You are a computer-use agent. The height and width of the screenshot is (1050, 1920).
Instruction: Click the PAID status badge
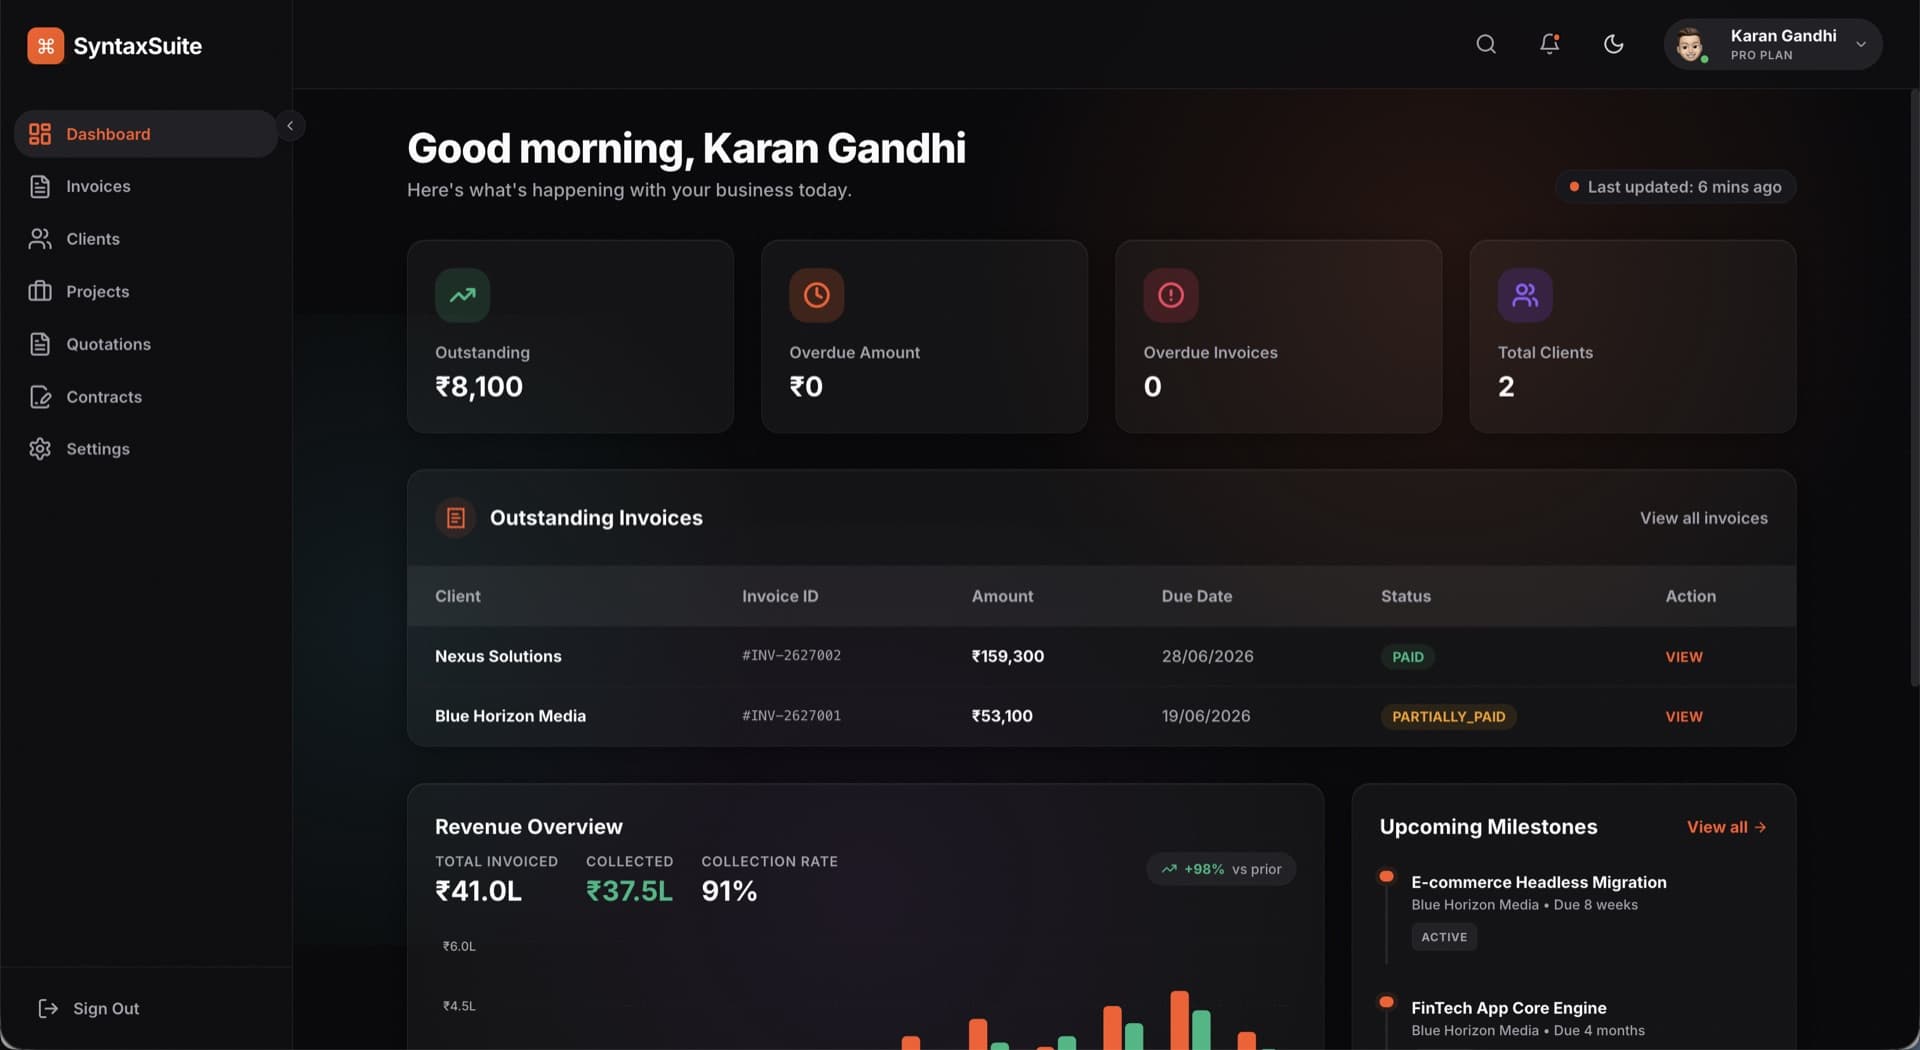click(1407, 657)
